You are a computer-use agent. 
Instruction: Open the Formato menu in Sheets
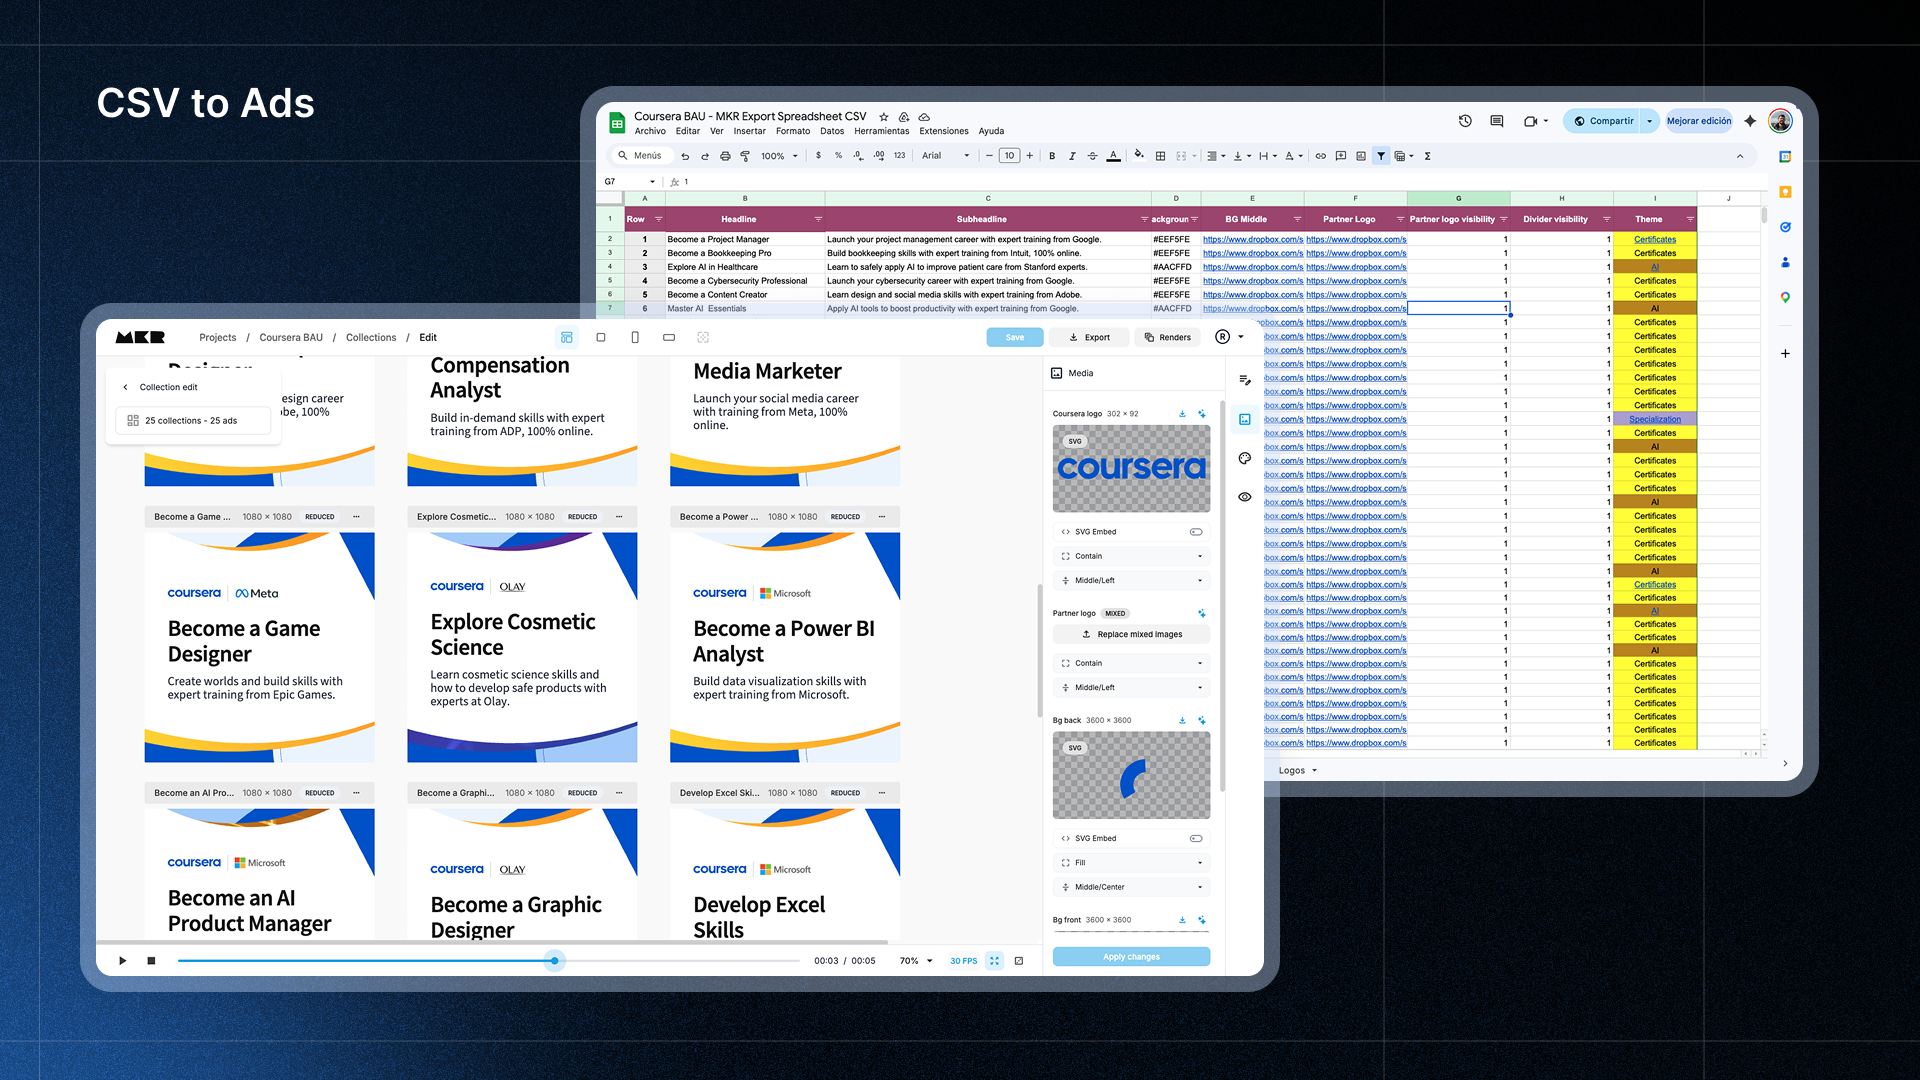[793, 131]
